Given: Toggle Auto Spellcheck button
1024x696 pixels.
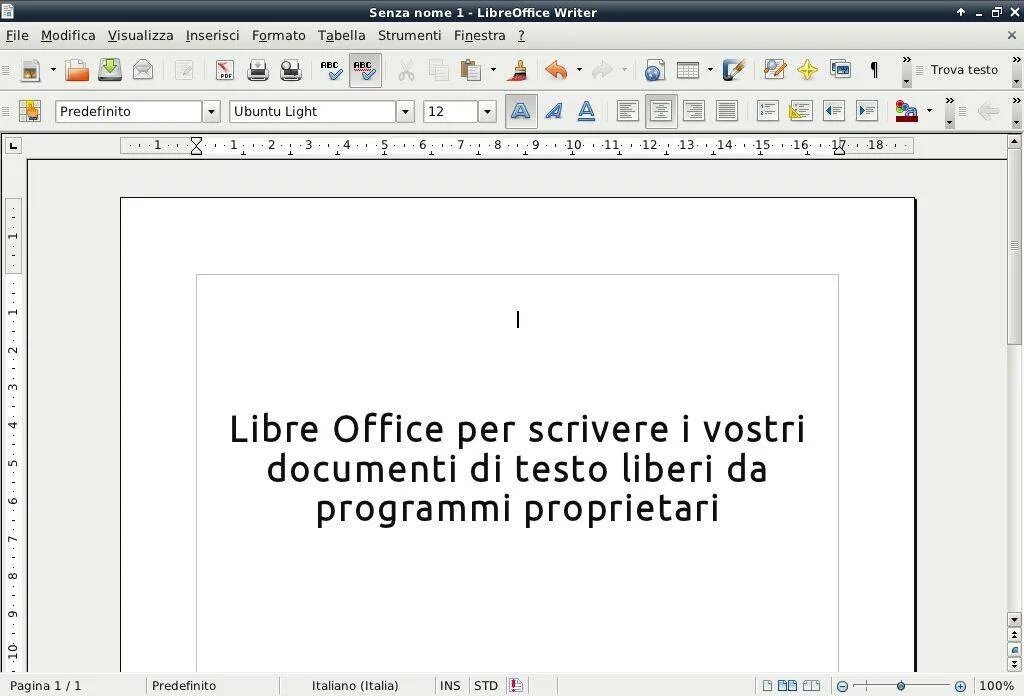Looking at the screenshot, I should click(365, 70).
